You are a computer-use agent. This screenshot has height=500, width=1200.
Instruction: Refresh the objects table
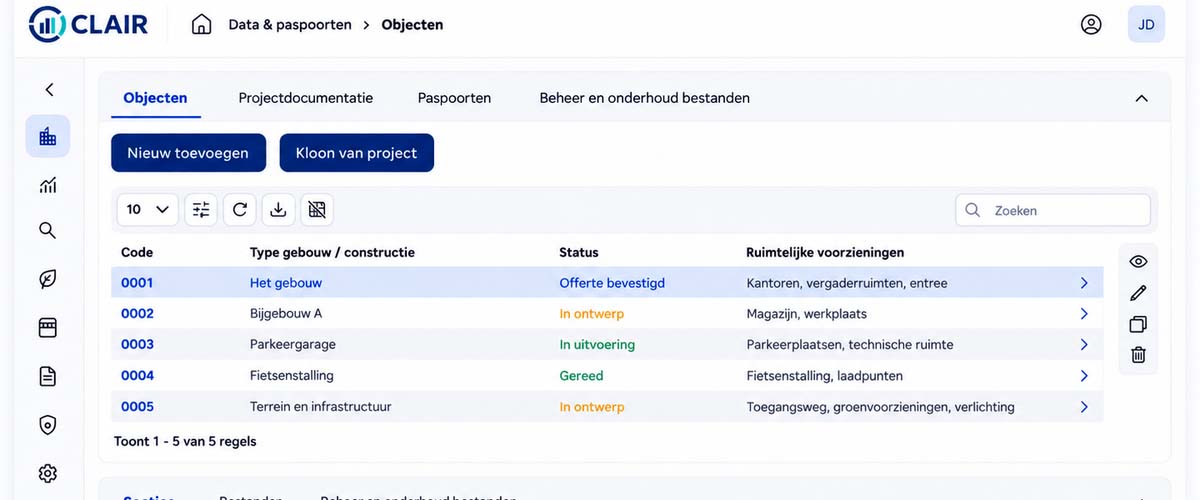240,210
